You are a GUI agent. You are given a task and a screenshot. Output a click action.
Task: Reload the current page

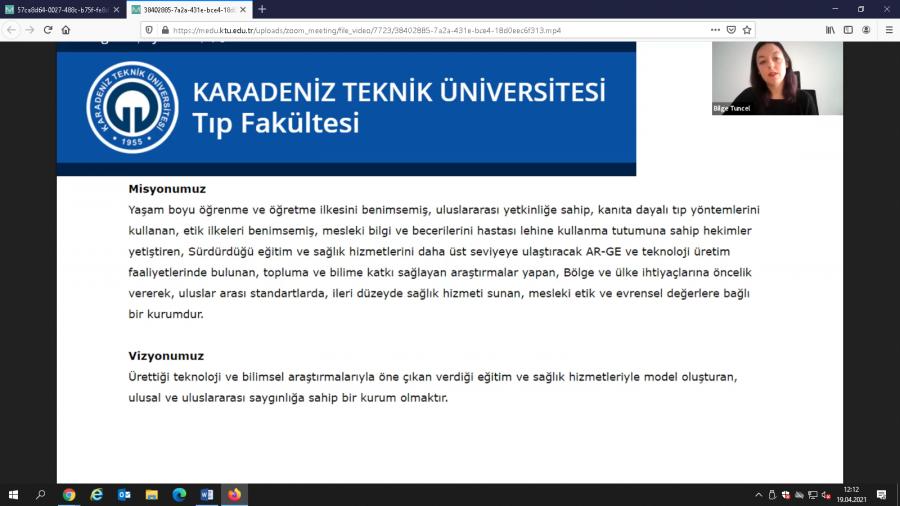(46, 30)
